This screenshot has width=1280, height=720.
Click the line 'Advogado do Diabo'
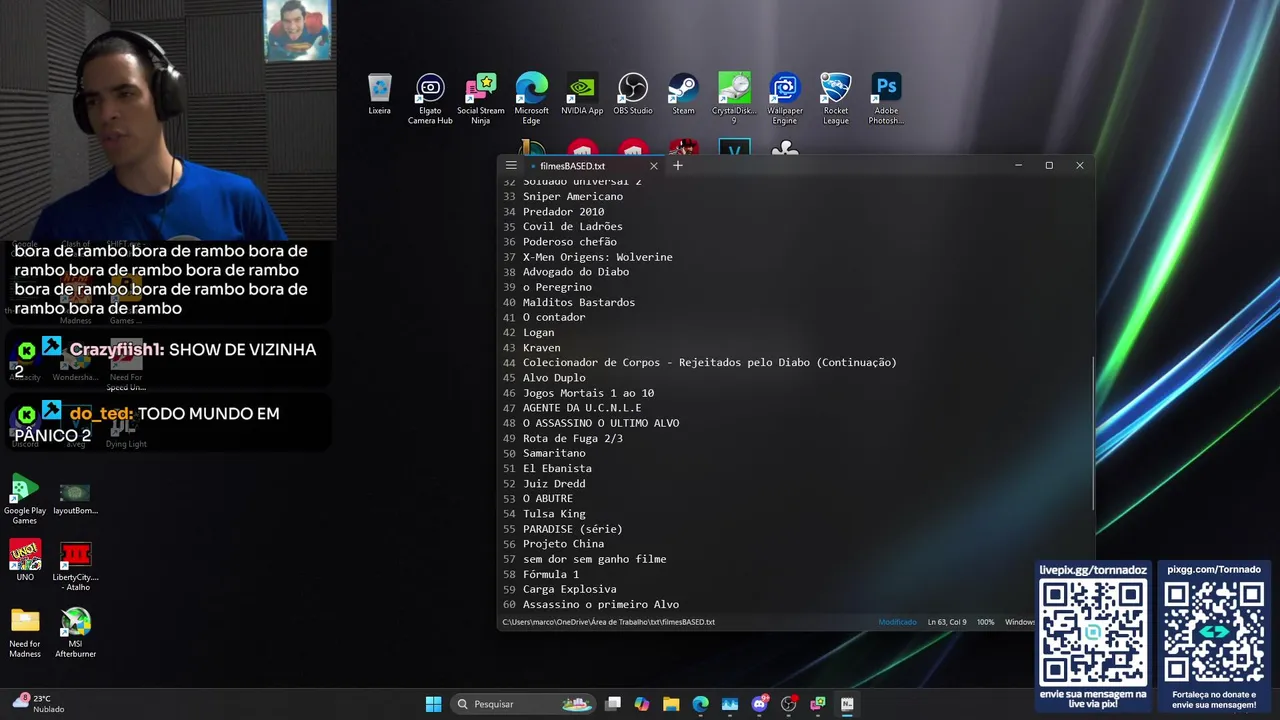[576, 272]
